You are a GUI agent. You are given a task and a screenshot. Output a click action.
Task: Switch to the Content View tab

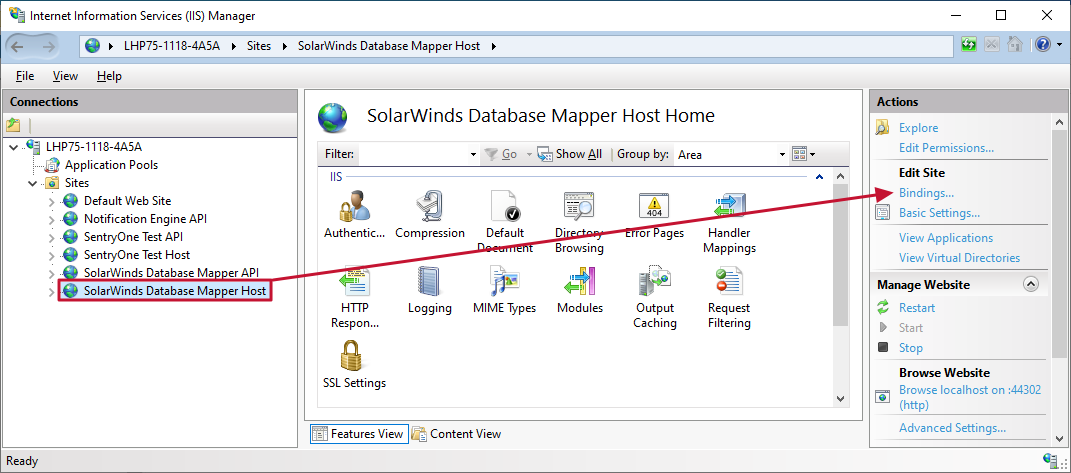(x=457, y=433)
